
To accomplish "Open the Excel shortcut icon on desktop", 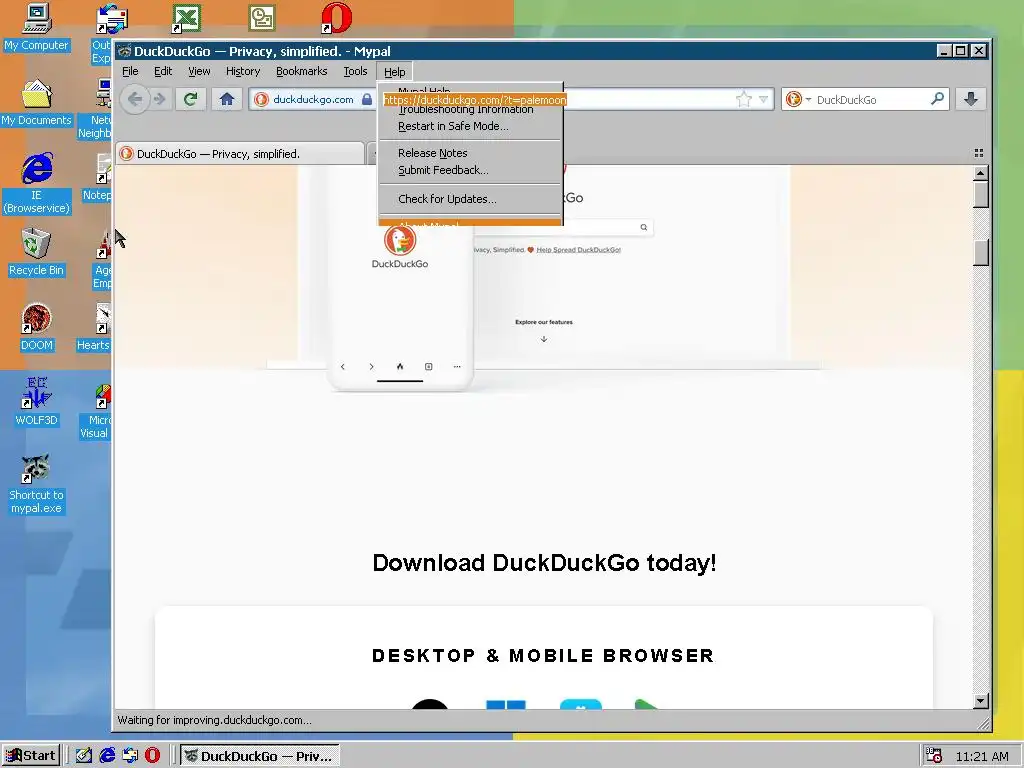I will point(186,18).
